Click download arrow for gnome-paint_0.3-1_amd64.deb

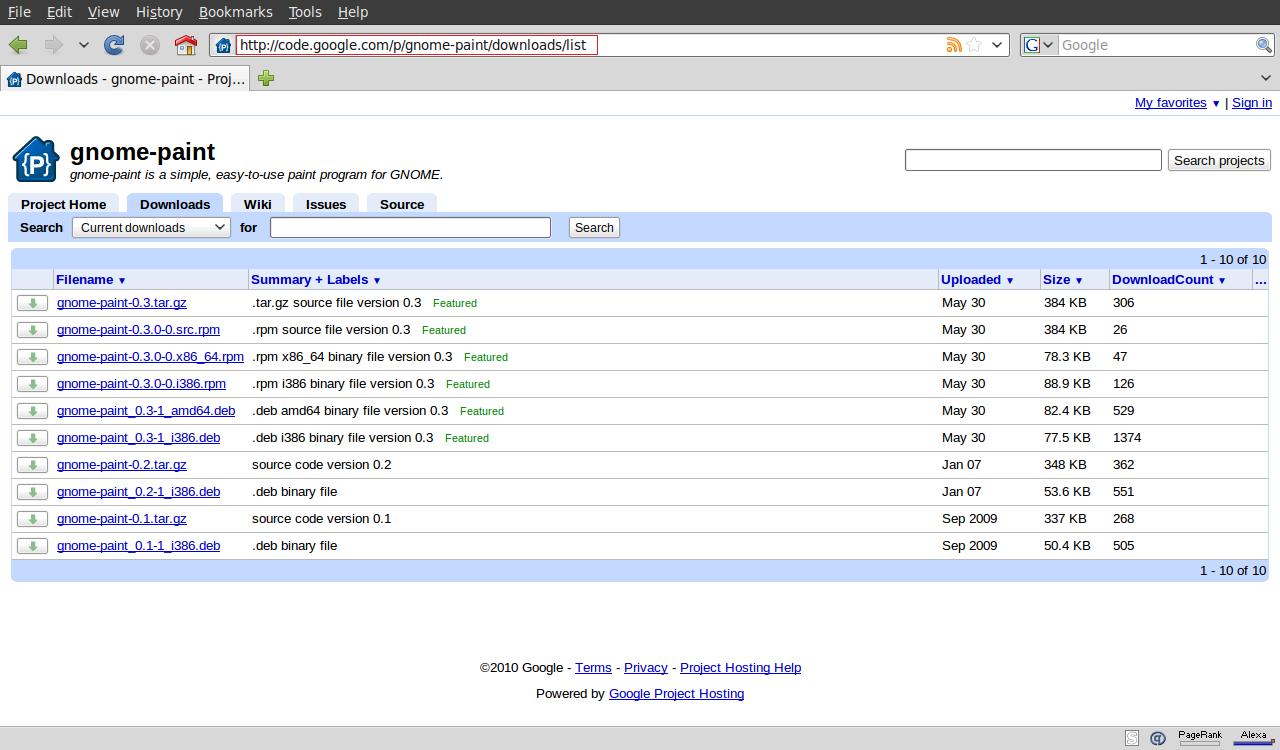[x=32, y=411]
